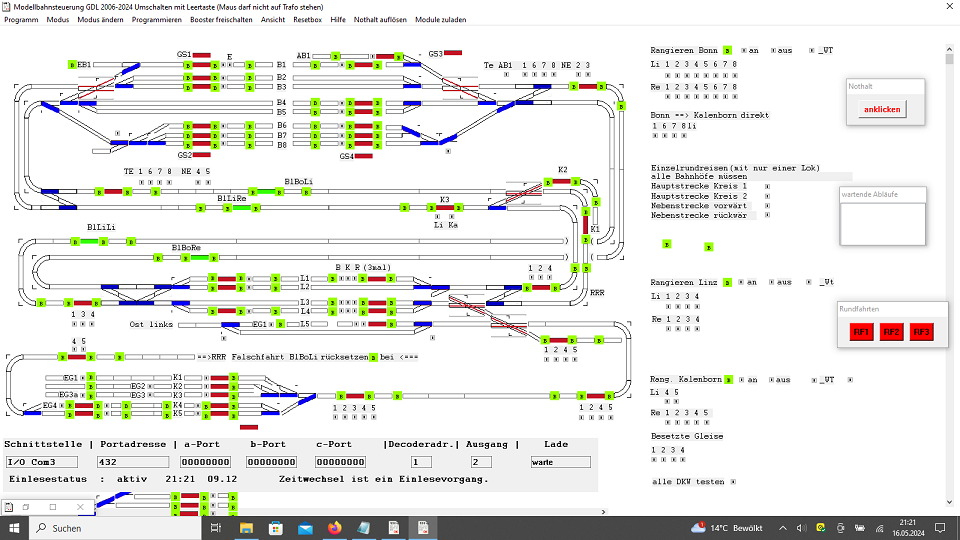960x540 pixels.
Task: Open Modus menu
Action: click(58, 20)
